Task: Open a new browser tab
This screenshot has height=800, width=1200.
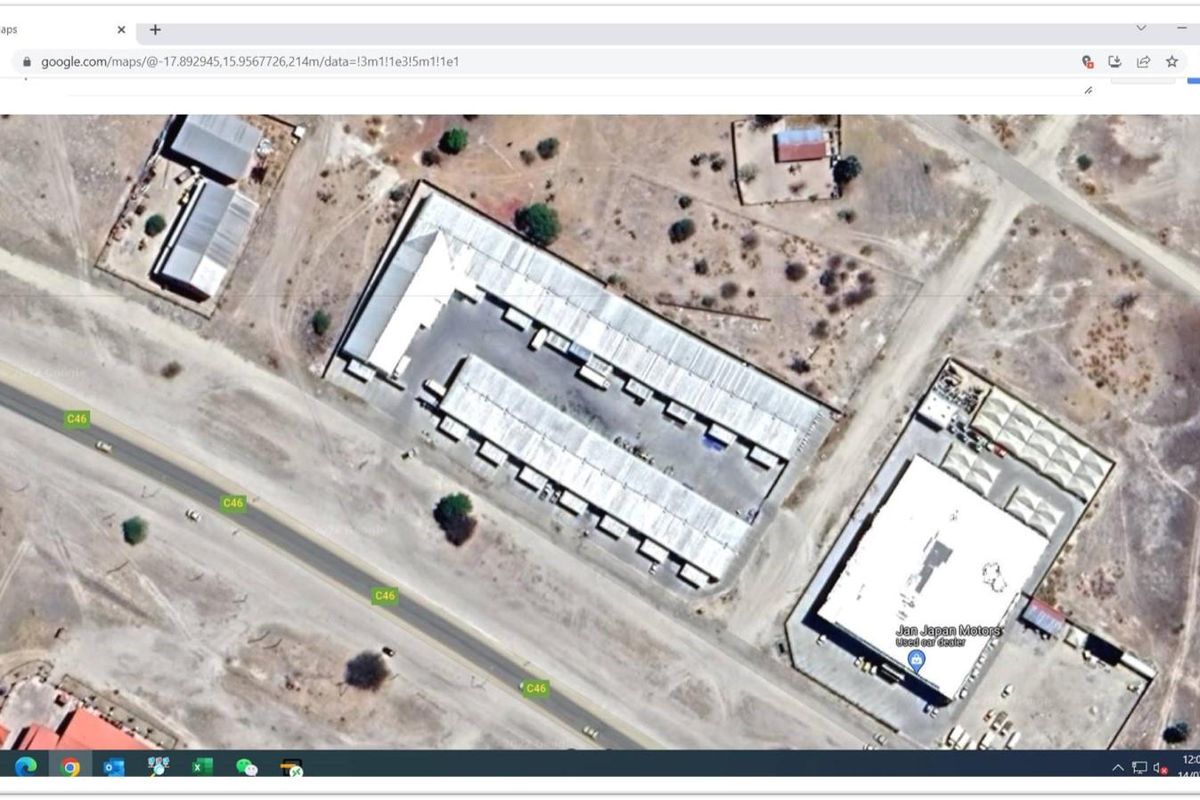Action: 155,29
